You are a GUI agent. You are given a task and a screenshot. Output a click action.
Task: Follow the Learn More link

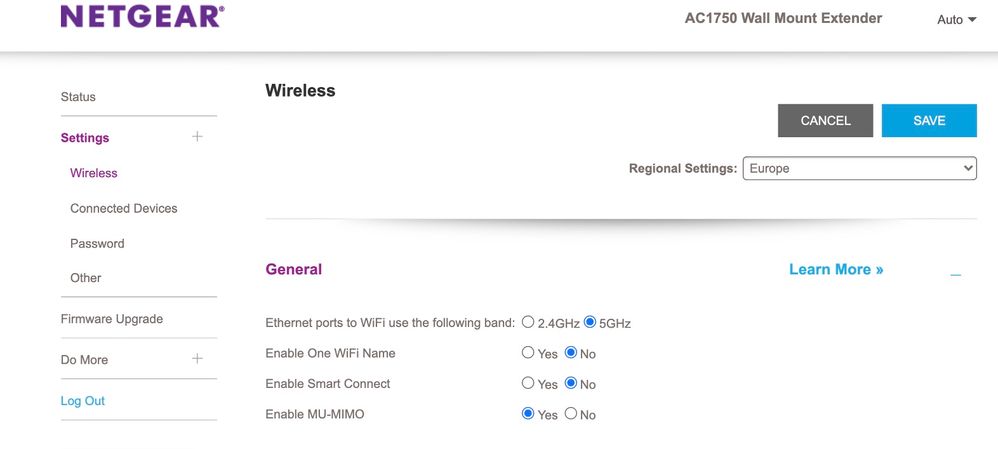click(x=836, y=270)
